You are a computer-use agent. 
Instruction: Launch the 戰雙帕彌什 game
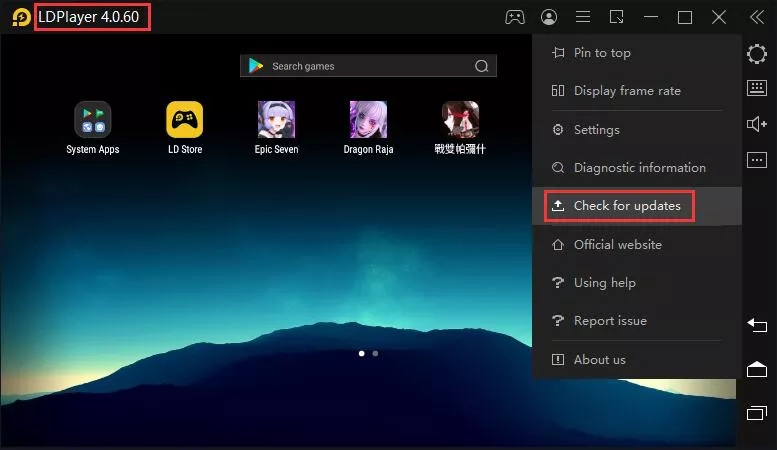(460, 128)
